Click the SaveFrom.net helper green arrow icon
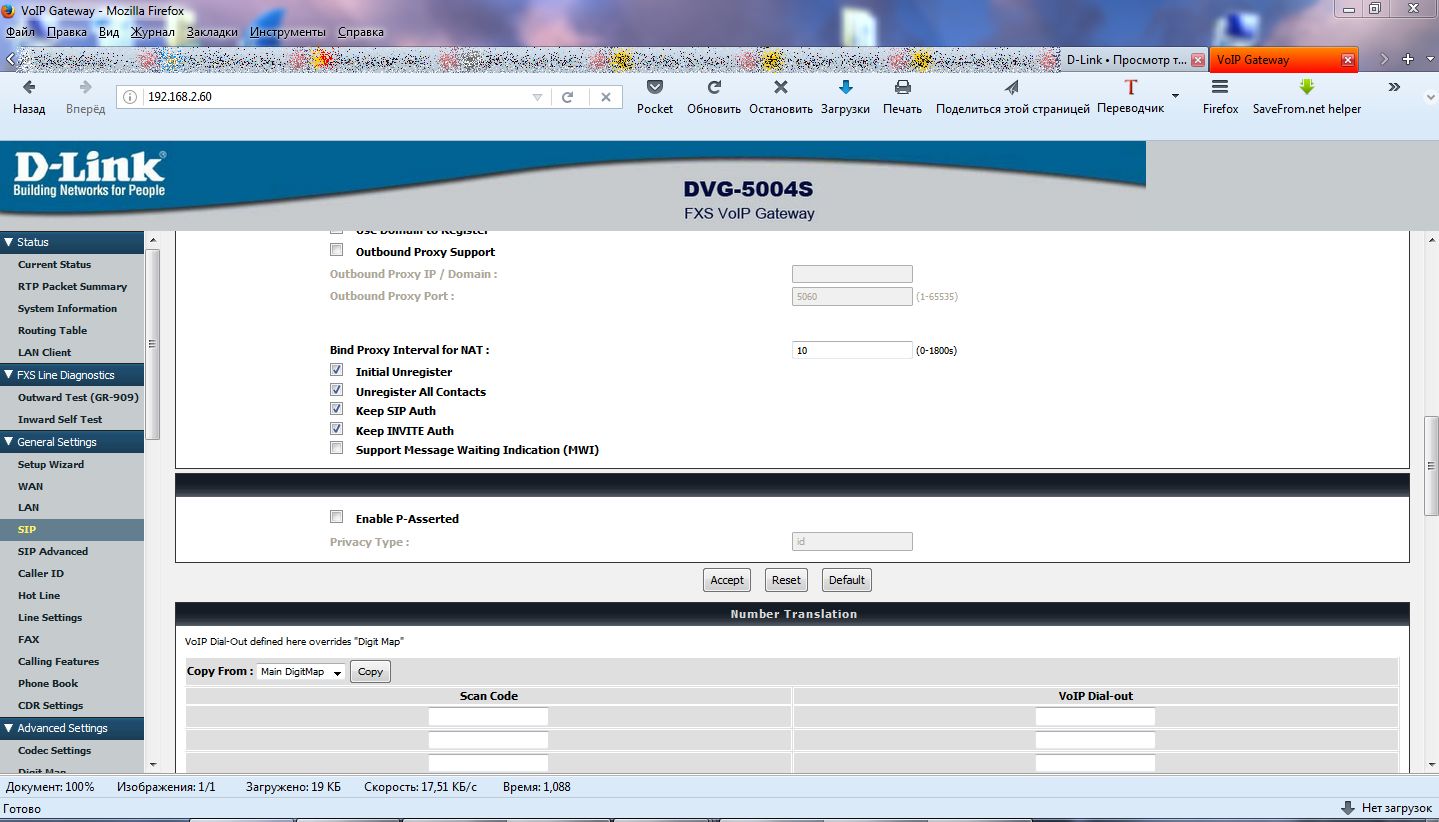This screenshot has height=822, width=1439. (1306, 88)
